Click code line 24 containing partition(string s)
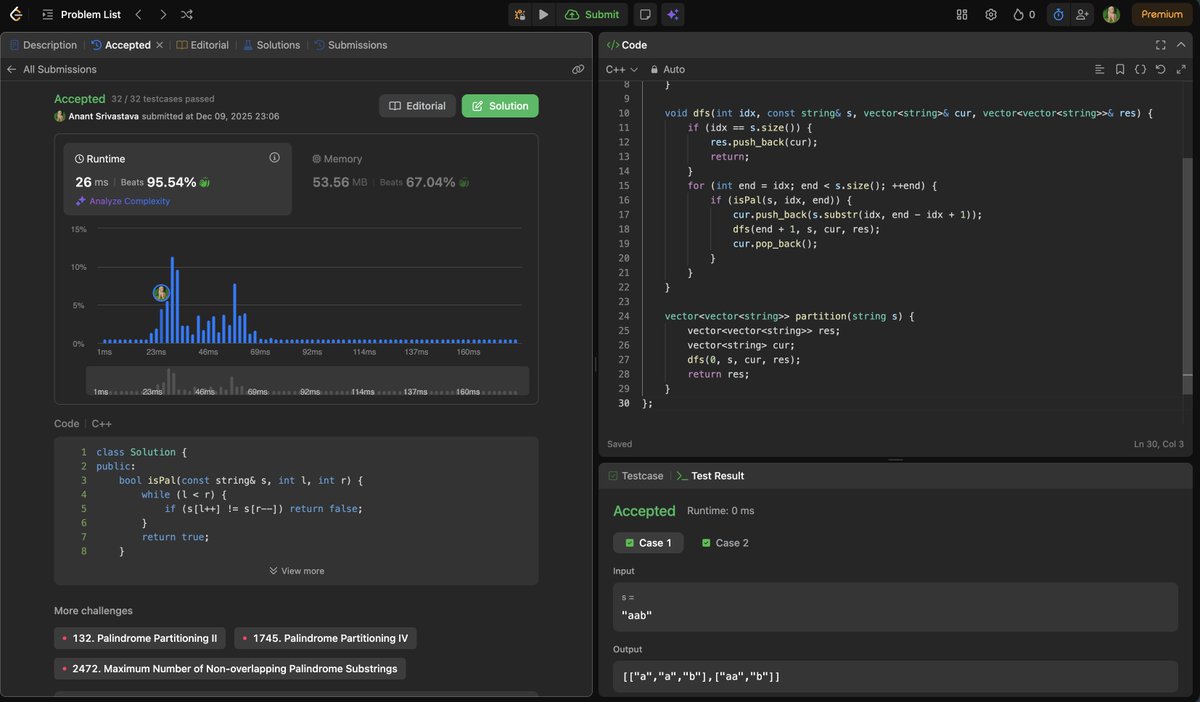 790,316
